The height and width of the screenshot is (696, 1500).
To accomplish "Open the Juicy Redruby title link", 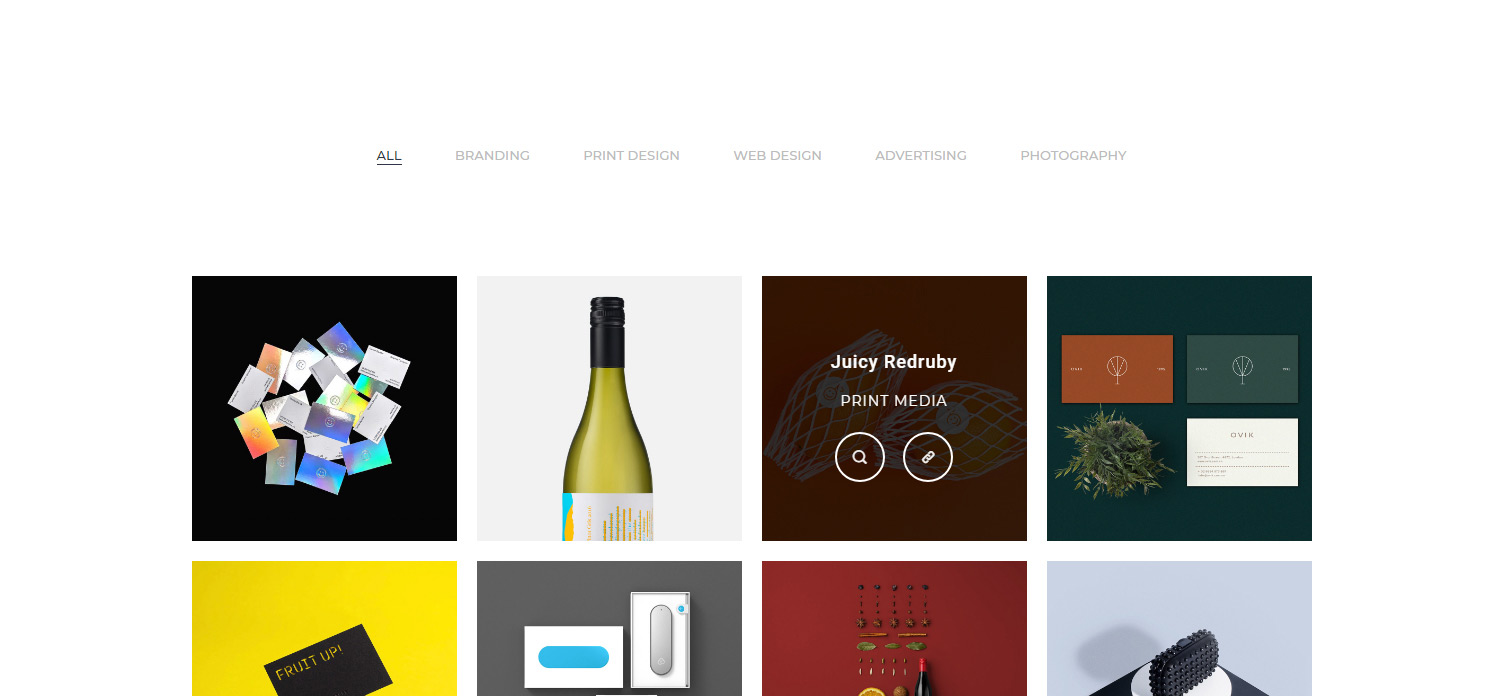I will (894, 362).
